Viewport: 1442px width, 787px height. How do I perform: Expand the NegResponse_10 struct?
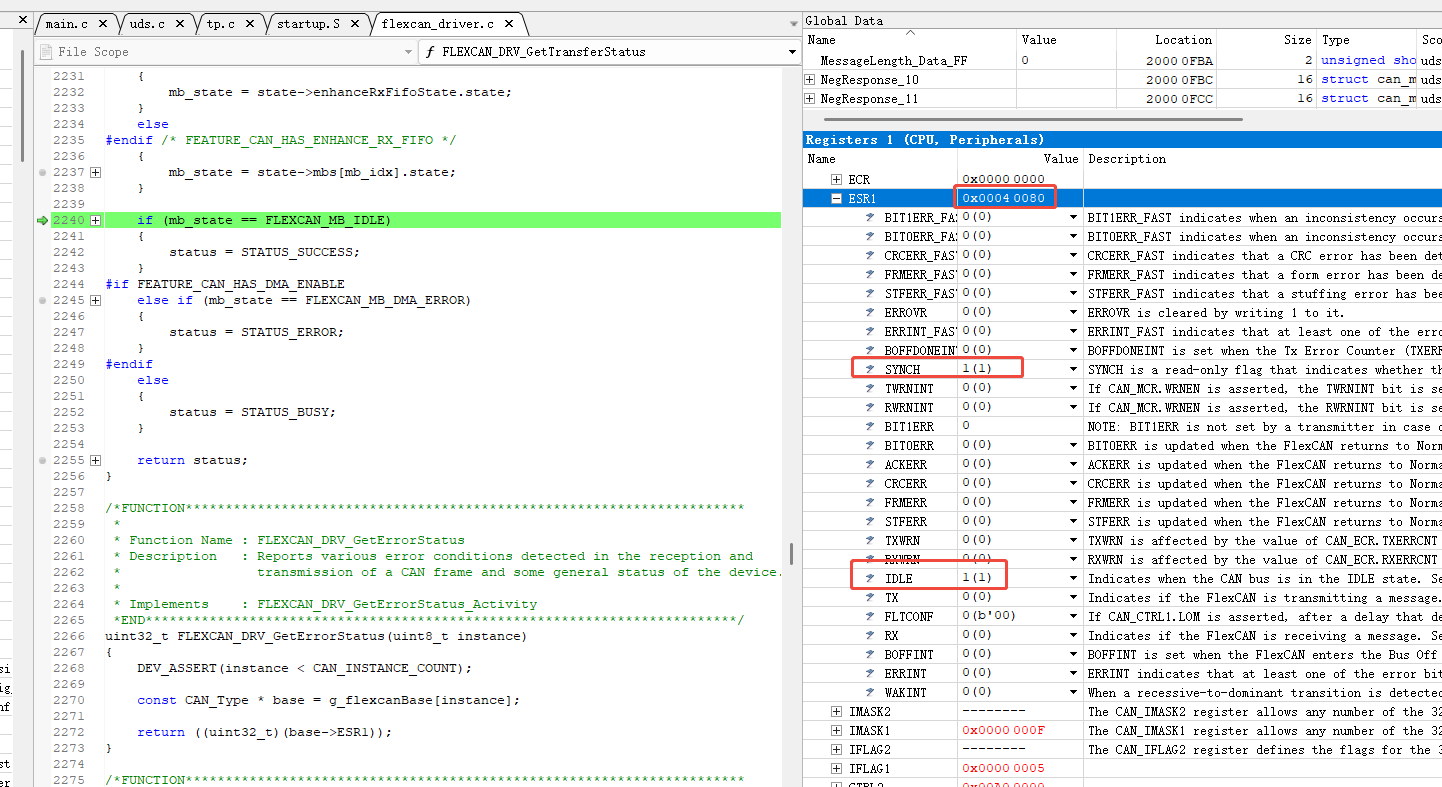click(810, 80)
